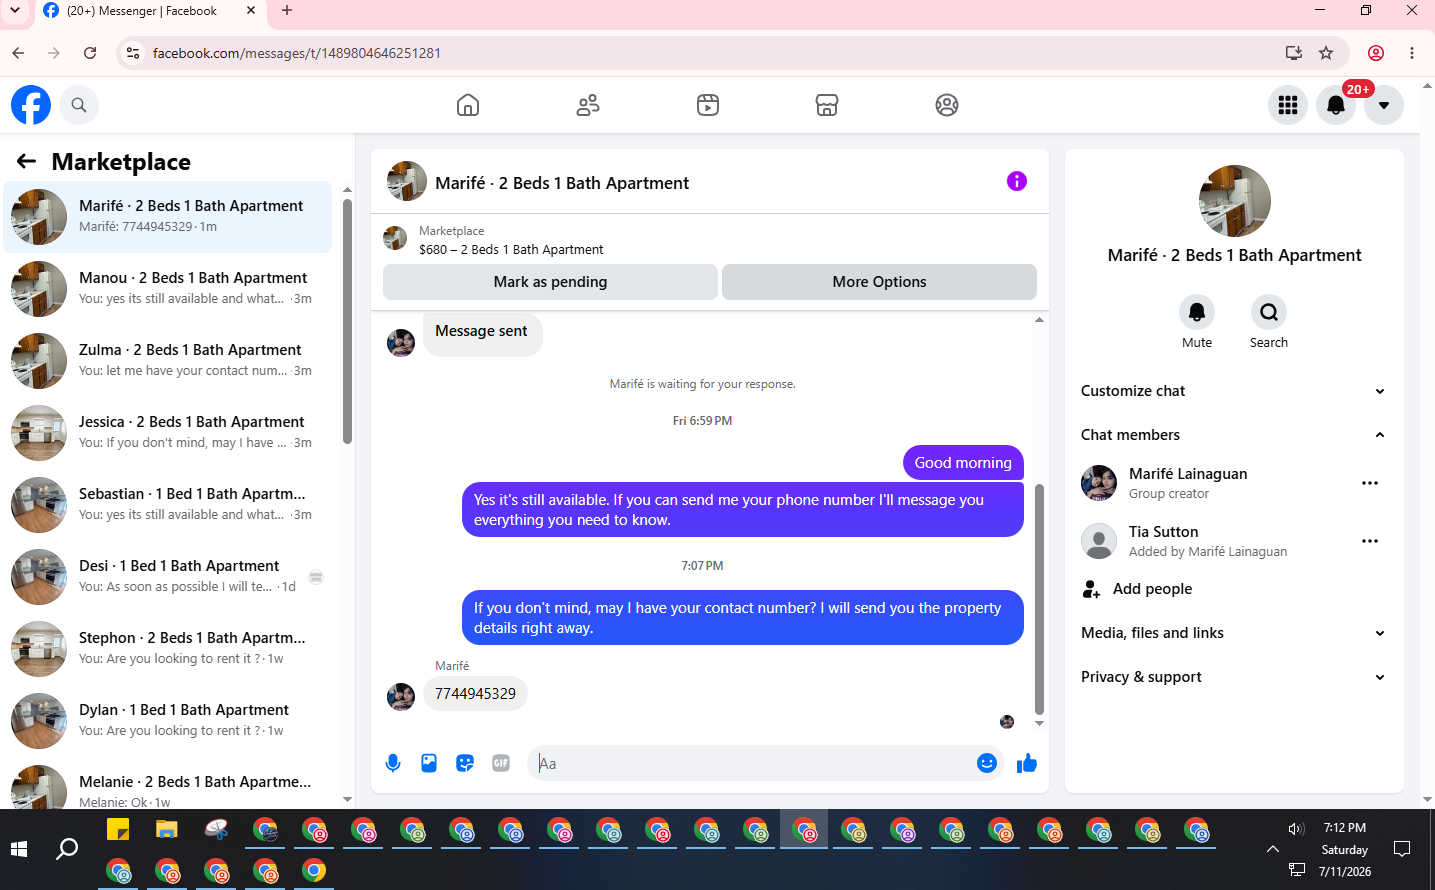The height and width of the screenshot is (890, 1435).
Task: Select the message with phone number 7744945329
Action: (475, 694)
